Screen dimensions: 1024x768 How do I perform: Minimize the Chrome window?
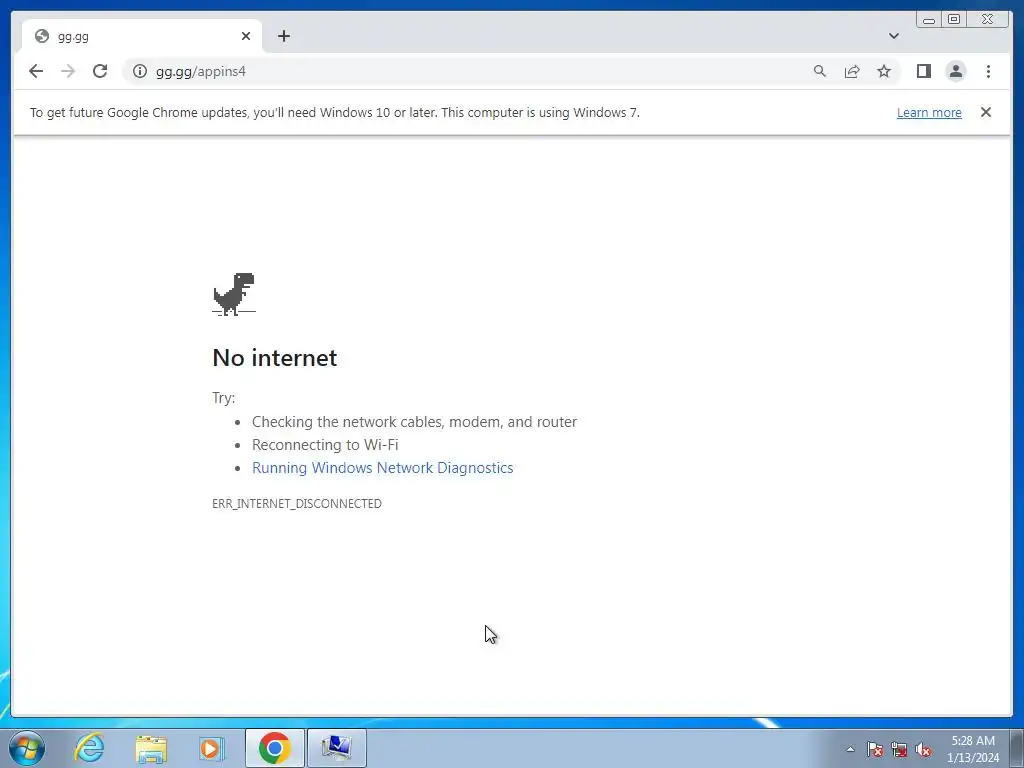tap(929, 19)
